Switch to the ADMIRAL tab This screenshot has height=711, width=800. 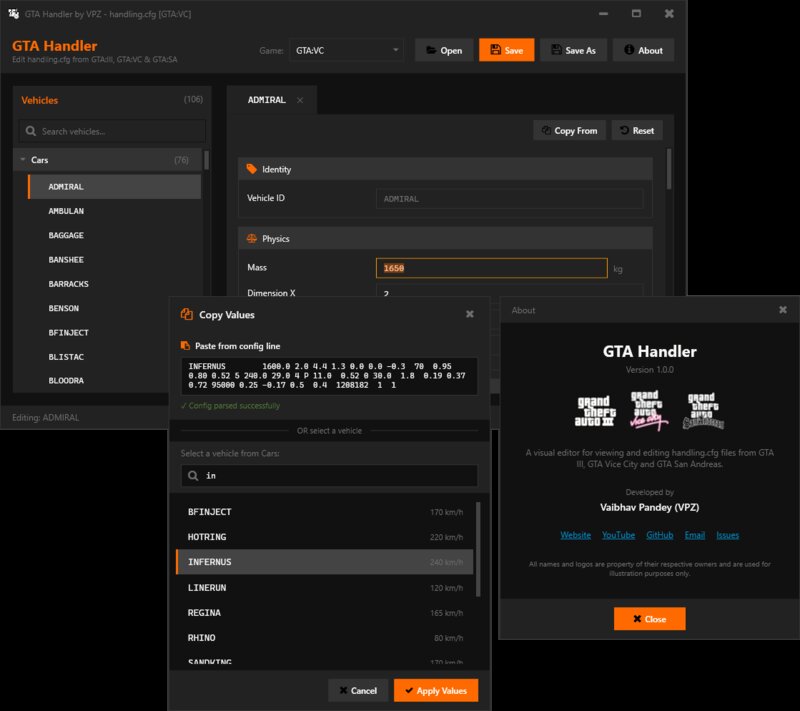266,100
